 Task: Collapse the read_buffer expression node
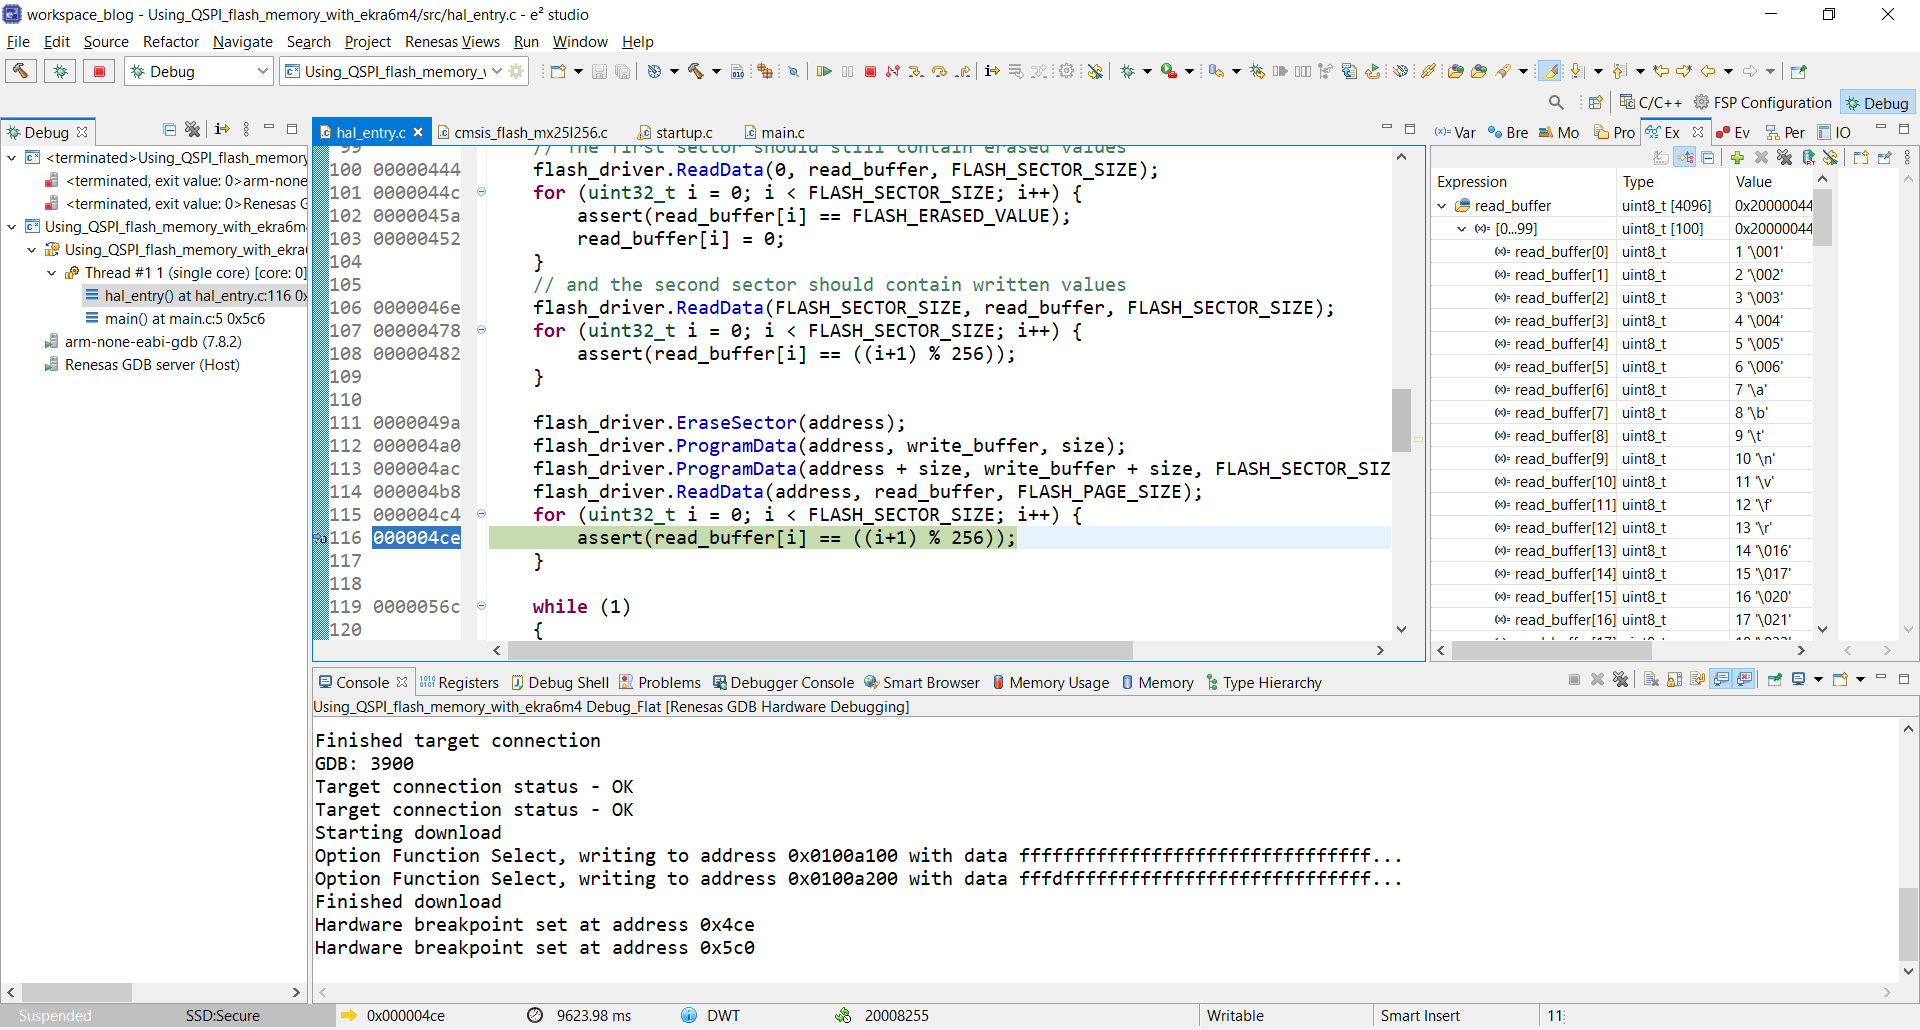pyautogui.click(x=1442, y=206)
